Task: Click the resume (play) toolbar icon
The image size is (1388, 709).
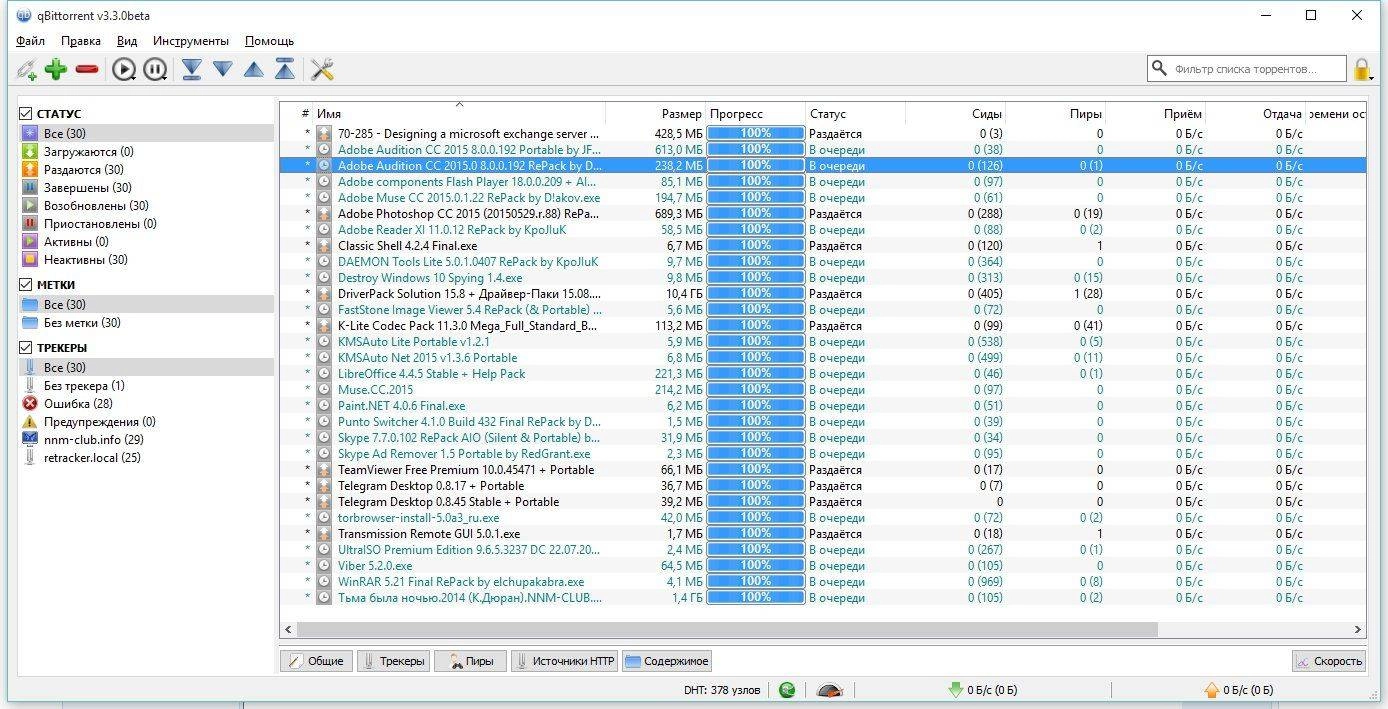Action: 124,69
